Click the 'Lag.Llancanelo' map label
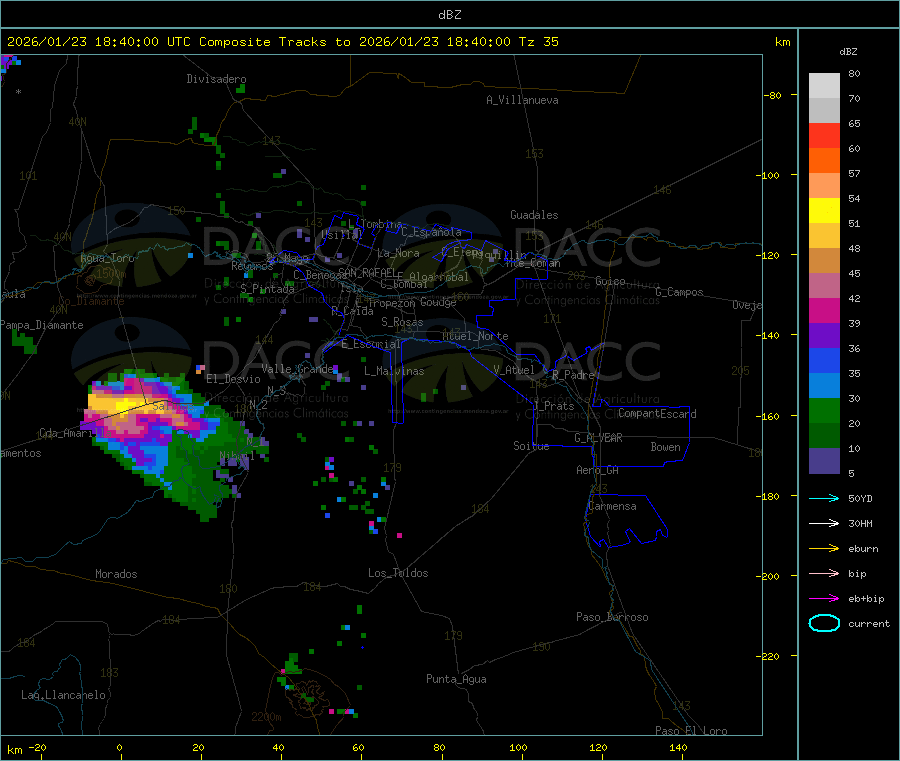The height and width of the screenshot is (761, 900). tap(64, 695)
